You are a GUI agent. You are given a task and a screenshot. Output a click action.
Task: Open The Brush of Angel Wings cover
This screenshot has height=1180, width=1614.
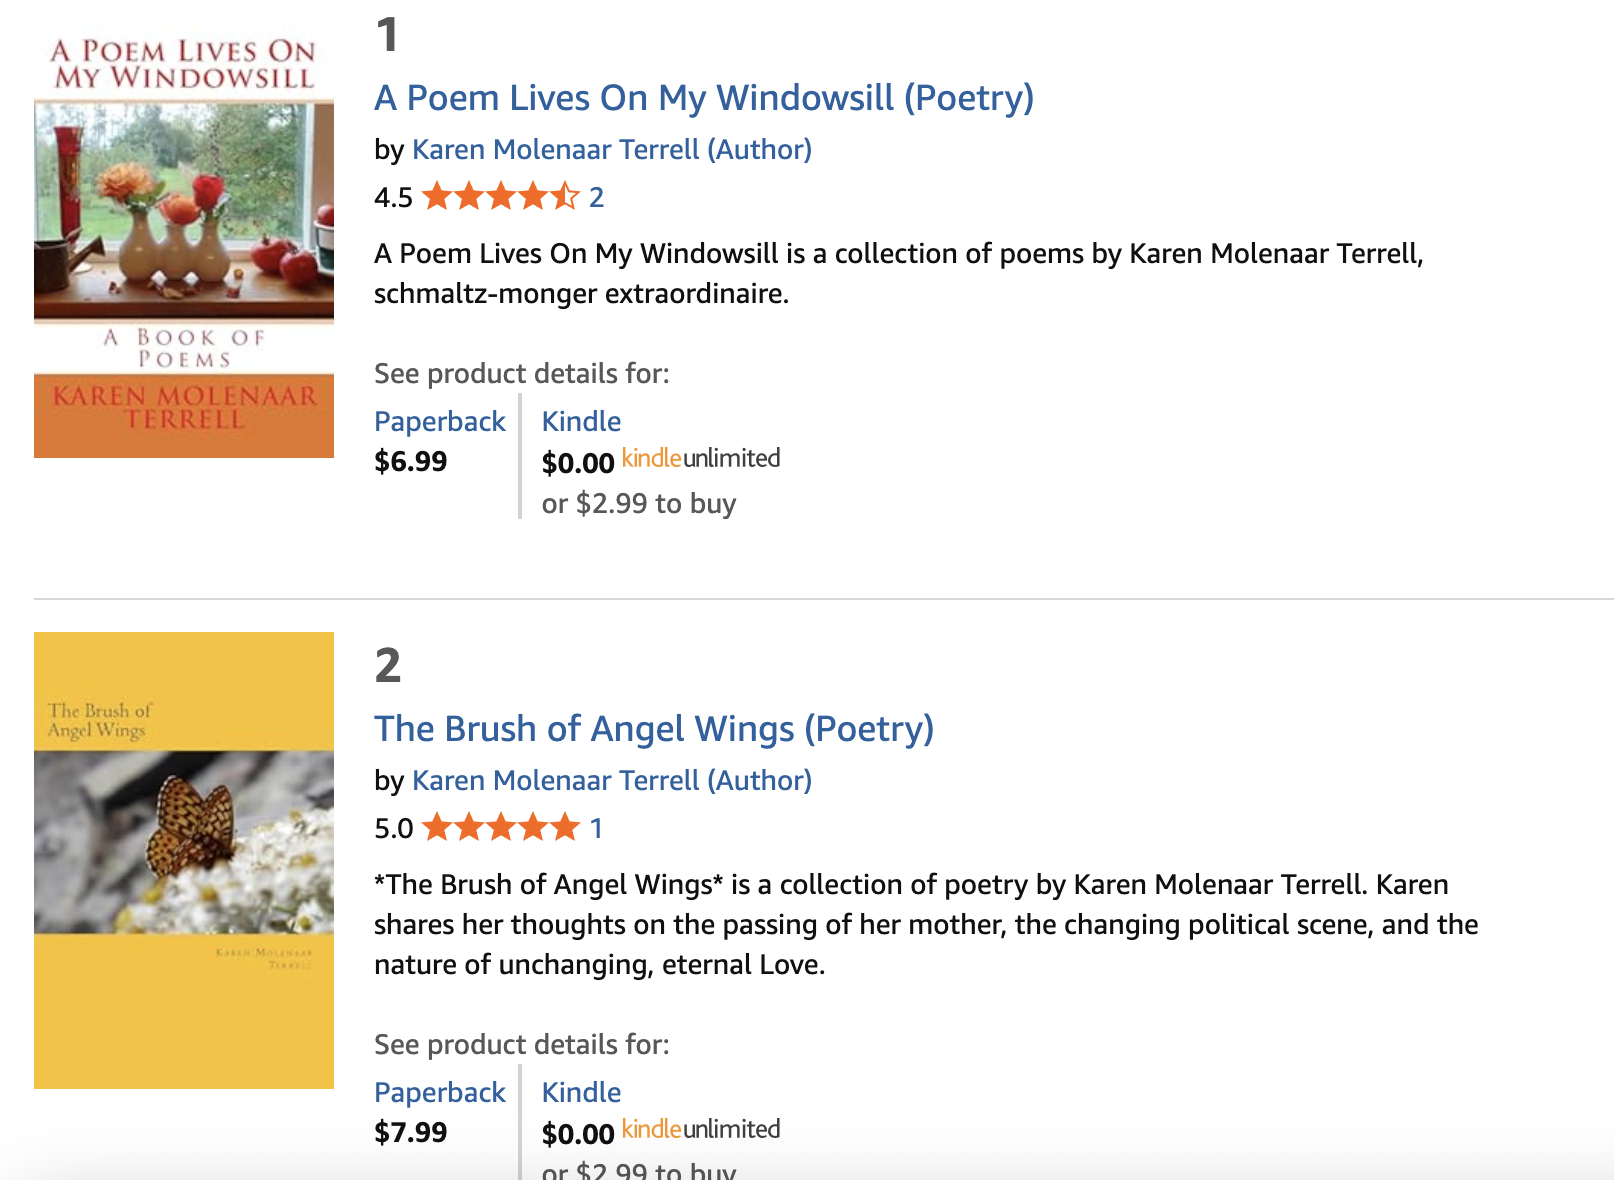coord(184,860)
